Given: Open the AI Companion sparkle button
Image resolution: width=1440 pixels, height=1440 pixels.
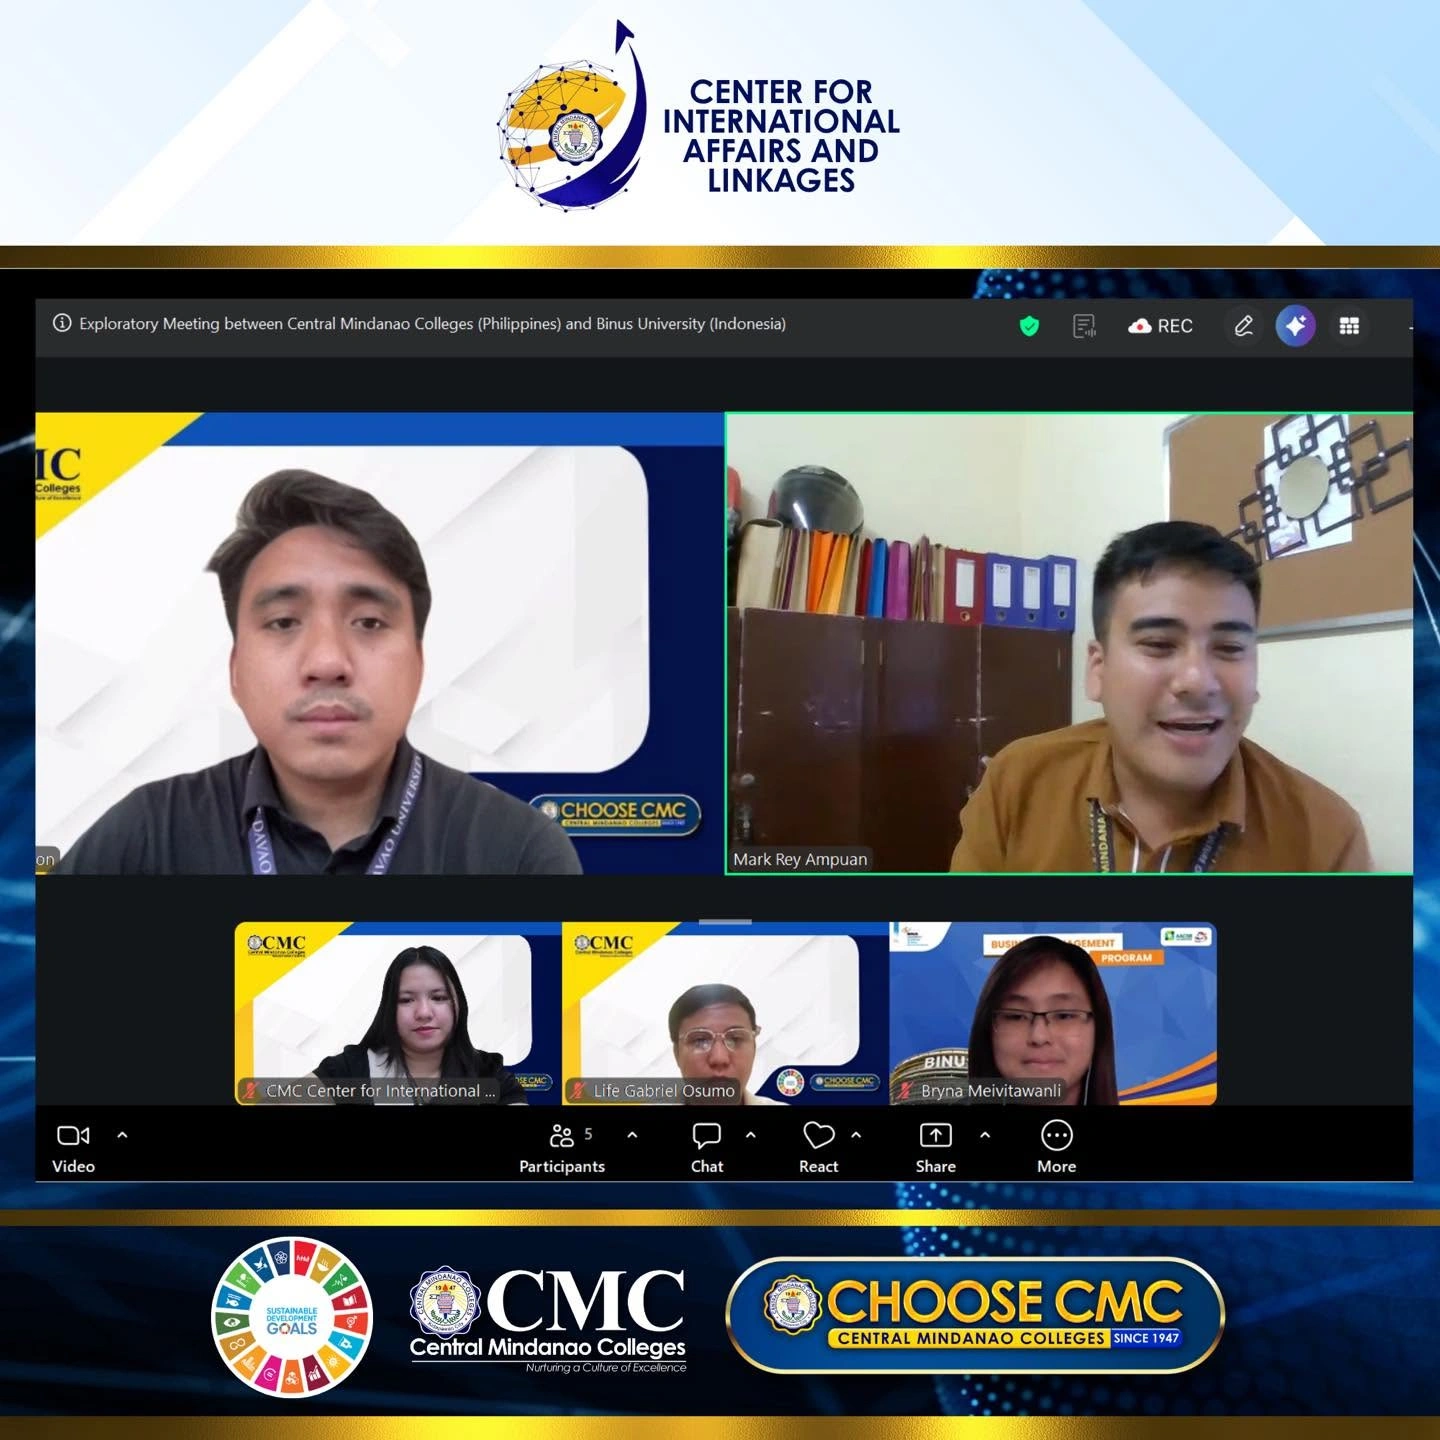Looking at the screenshot, I should (x=1295, y=326).
